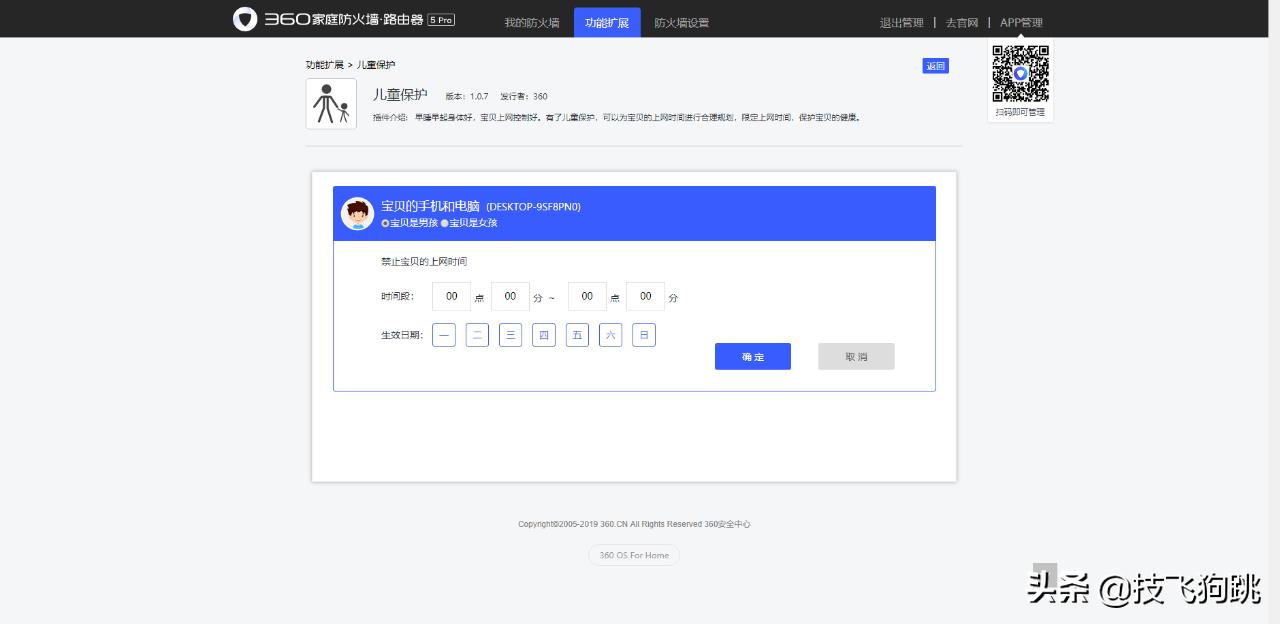This screenshot has width=1280, height=624.
Task: Click the child avatar icon on the card
Action: tap(357, 213)
